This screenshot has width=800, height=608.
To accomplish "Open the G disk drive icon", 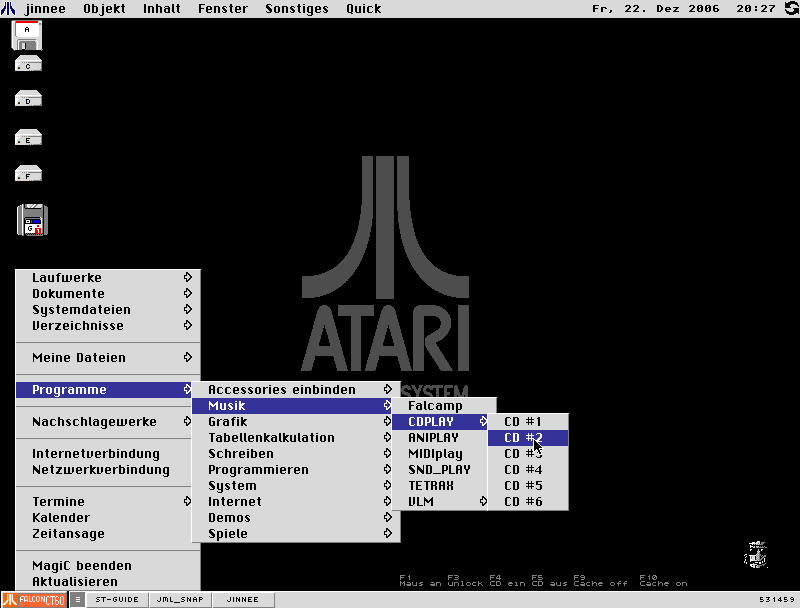I will tap(32, 220).
